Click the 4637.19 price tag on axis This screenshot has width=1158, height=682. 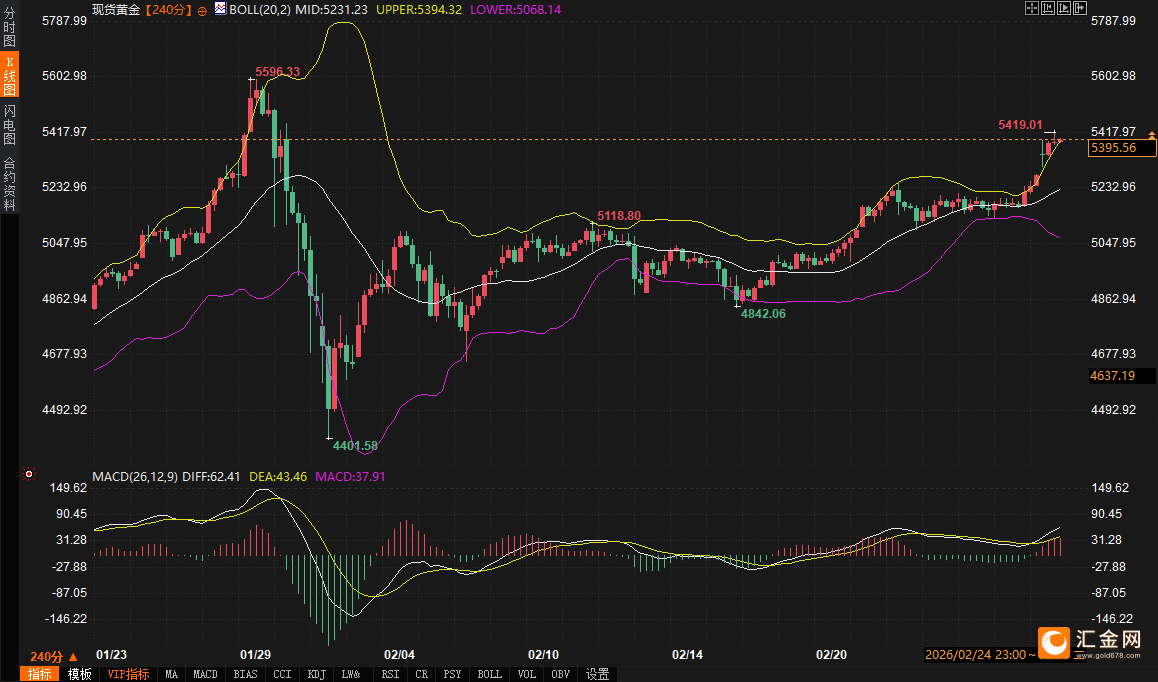[x=1122, y=375]
